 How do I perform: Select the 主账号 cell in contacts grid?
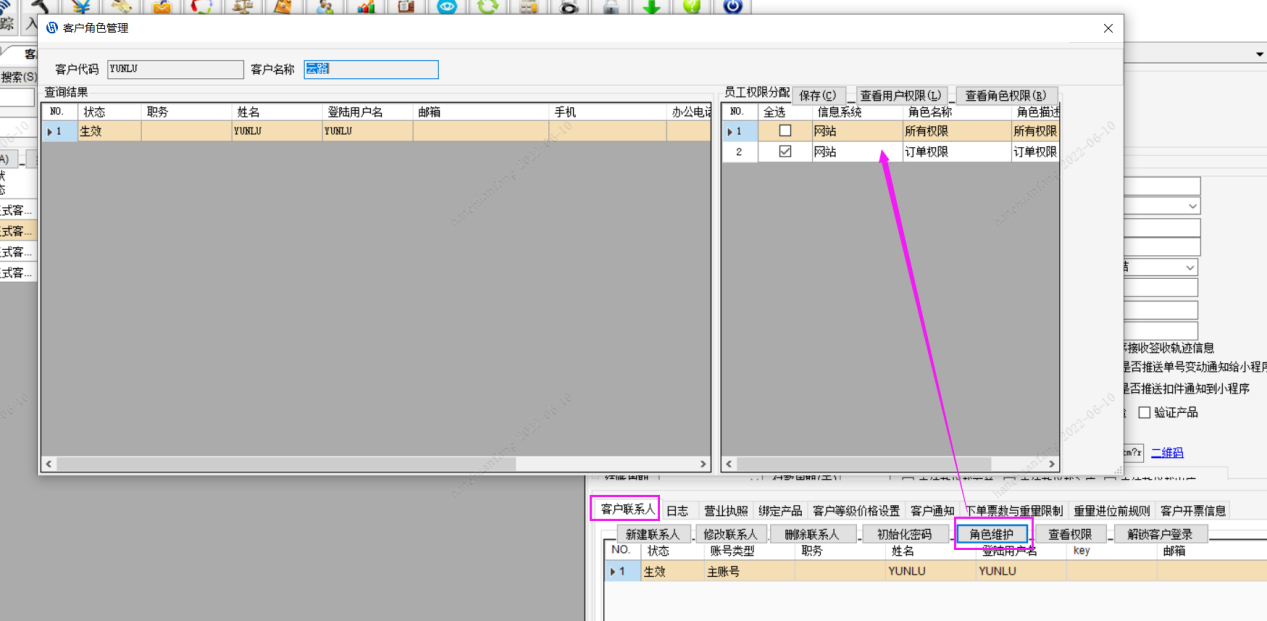[748, 572]
